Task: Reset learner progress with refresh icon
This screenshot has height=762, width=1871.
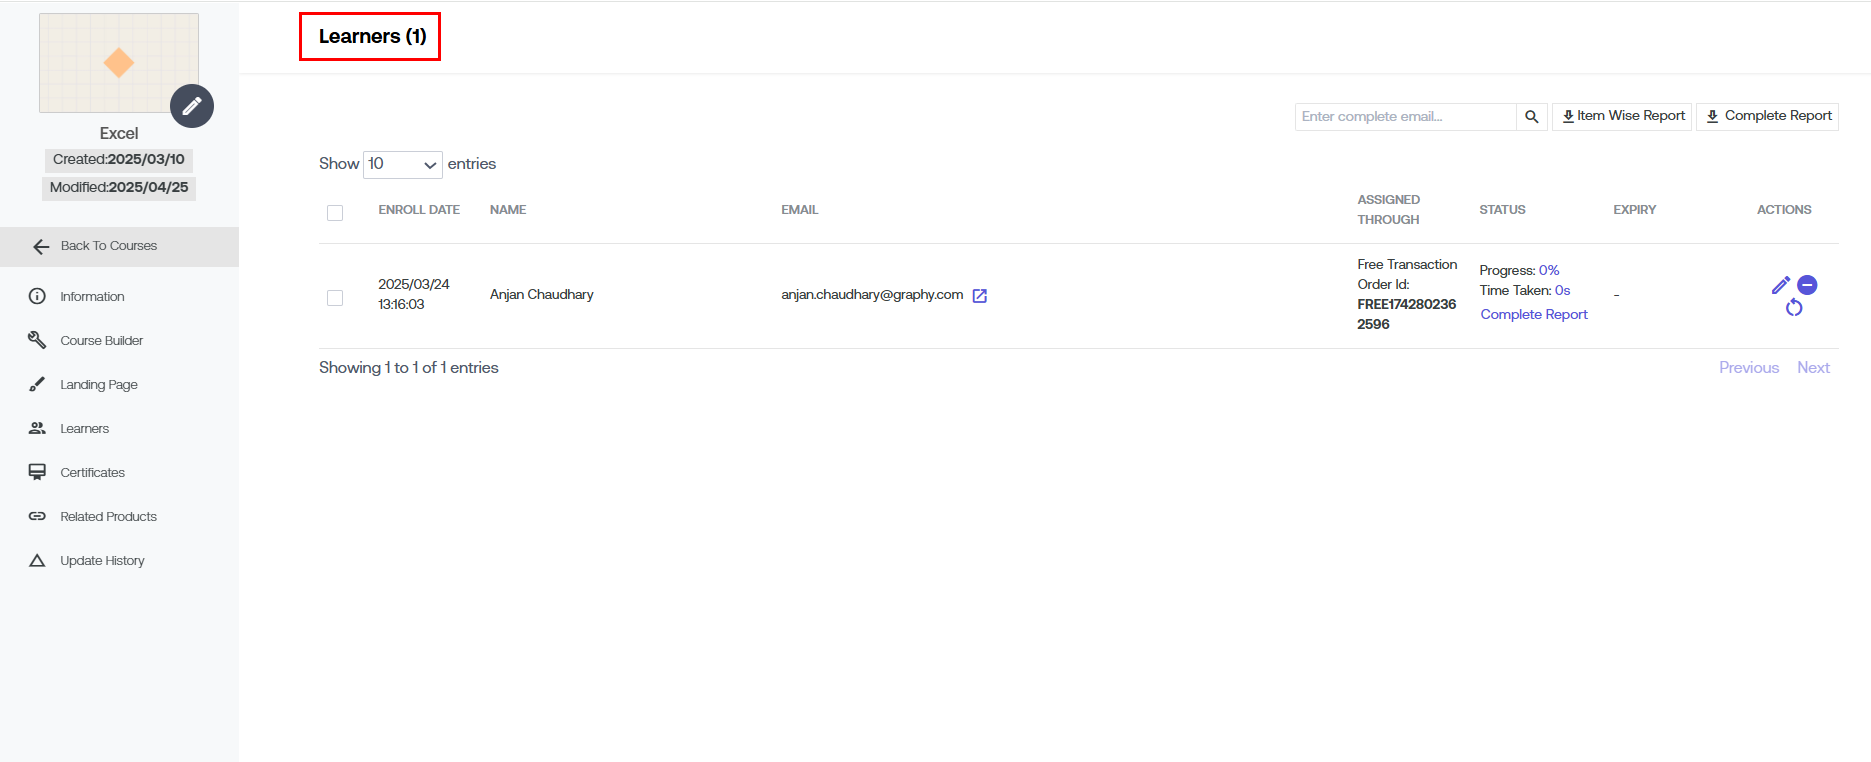Action: pyautogui.click(x=1794, y=308)
